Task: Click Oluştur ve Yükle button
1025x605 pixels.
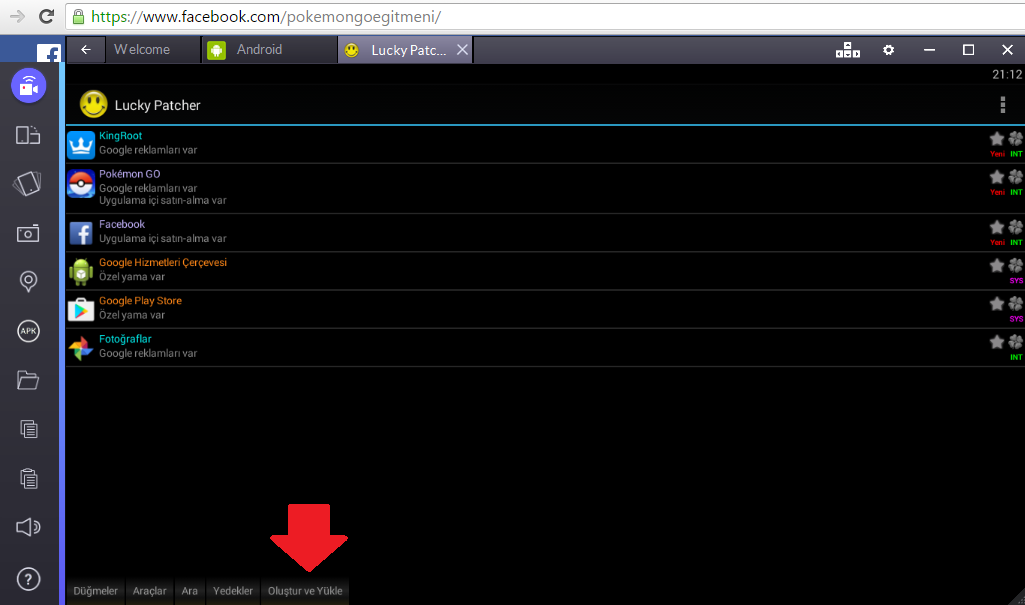Action: pos(305,591)
